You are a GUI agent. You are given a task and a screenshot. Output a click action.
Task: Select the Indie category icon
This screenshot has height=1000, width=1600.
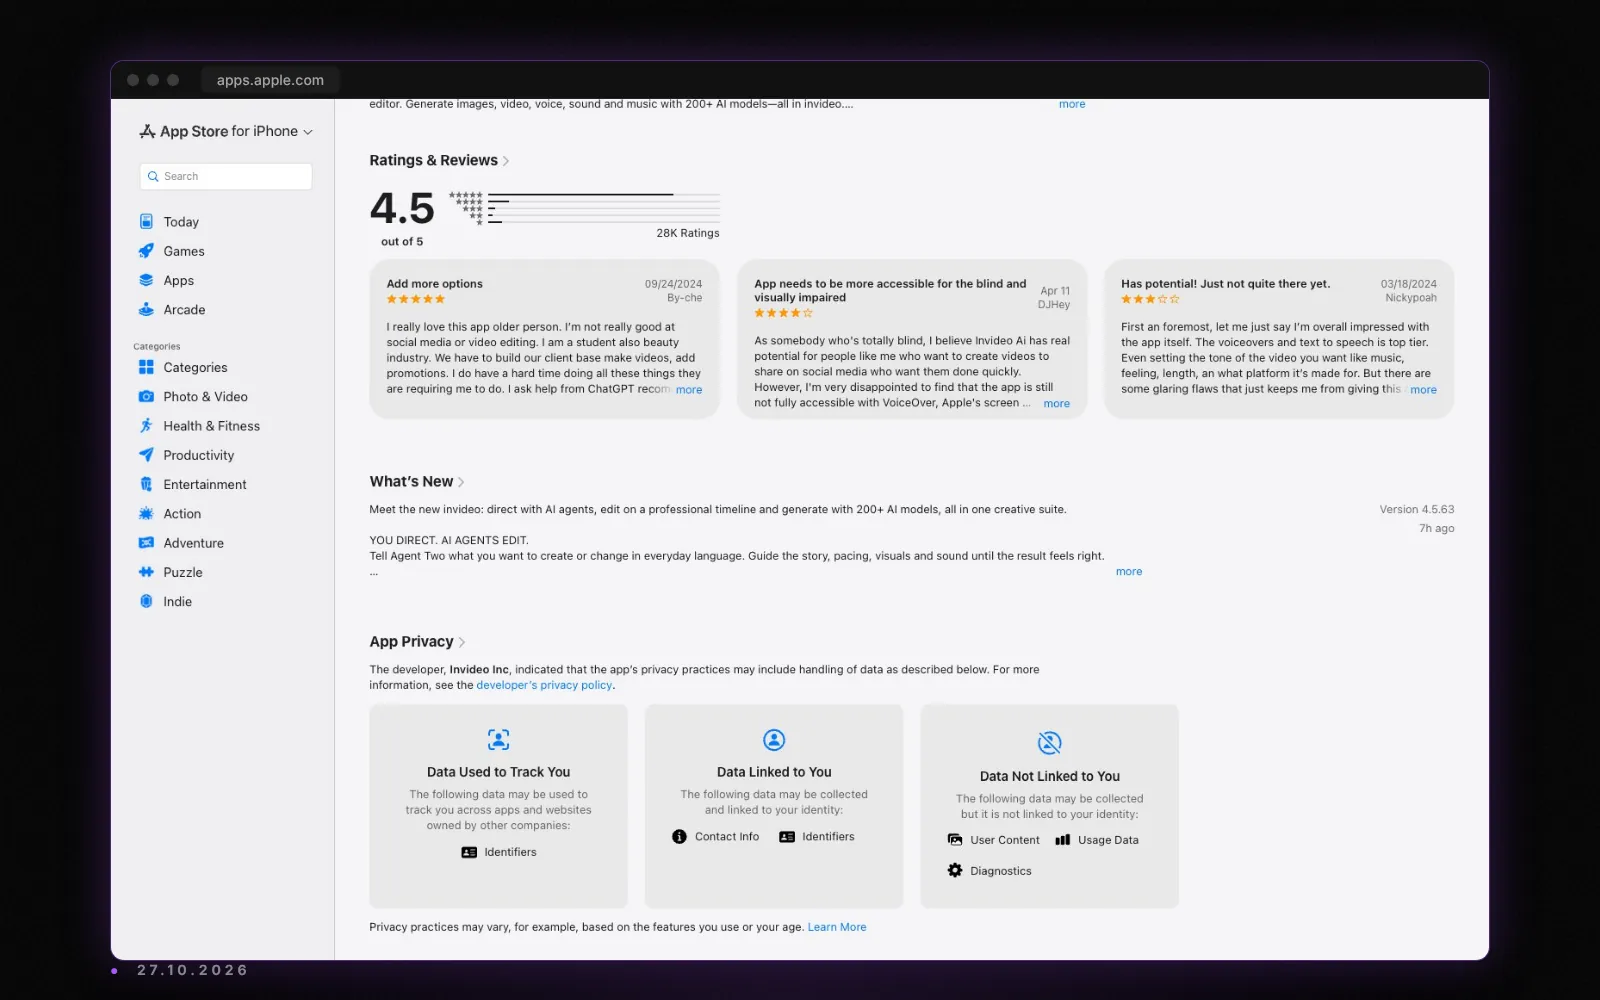point(146,601)
